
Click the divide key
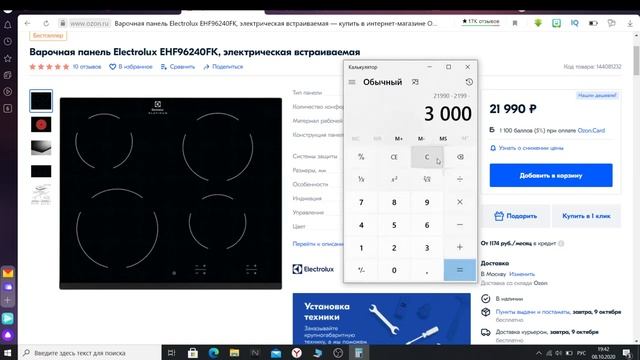click(460, 179)
